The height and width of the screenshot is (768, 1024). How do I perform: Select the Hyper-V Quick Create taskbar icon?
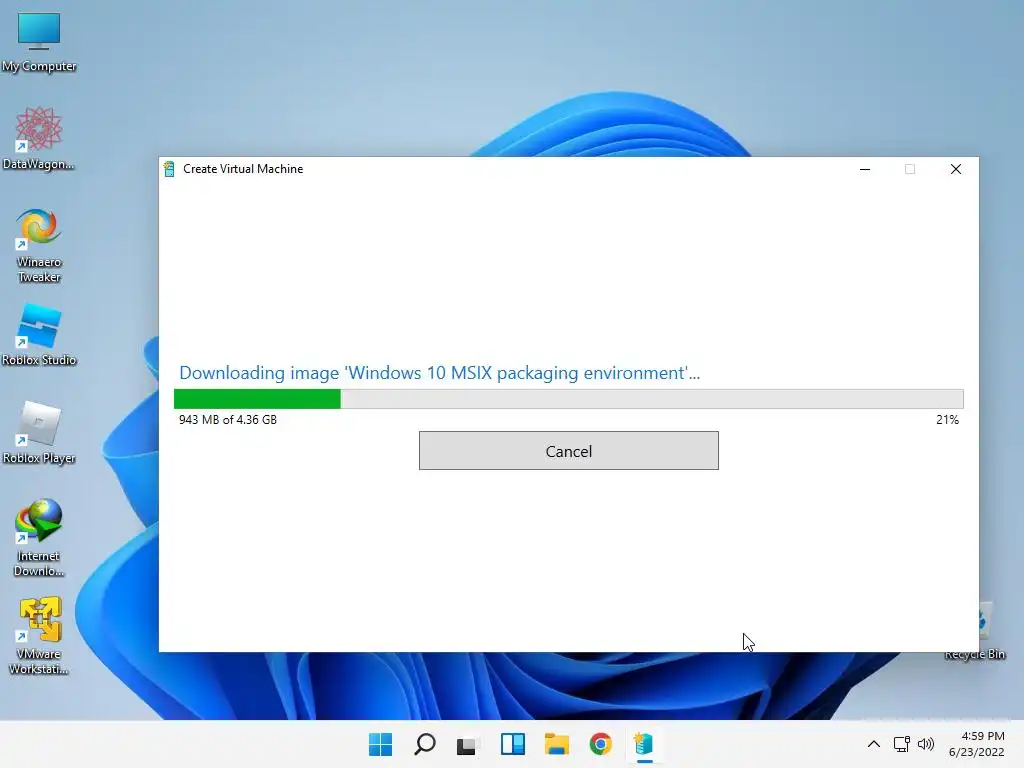644,744
